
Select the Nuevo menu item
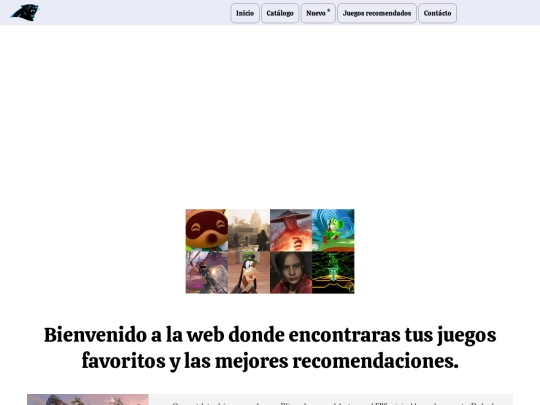[318, 13]
